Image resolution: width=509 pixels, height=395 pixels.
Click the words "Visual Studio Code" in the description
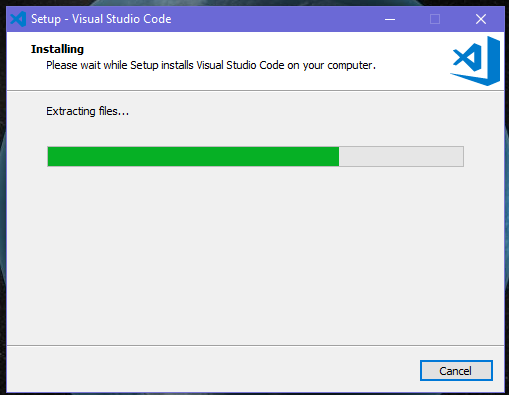click(240, 65)
